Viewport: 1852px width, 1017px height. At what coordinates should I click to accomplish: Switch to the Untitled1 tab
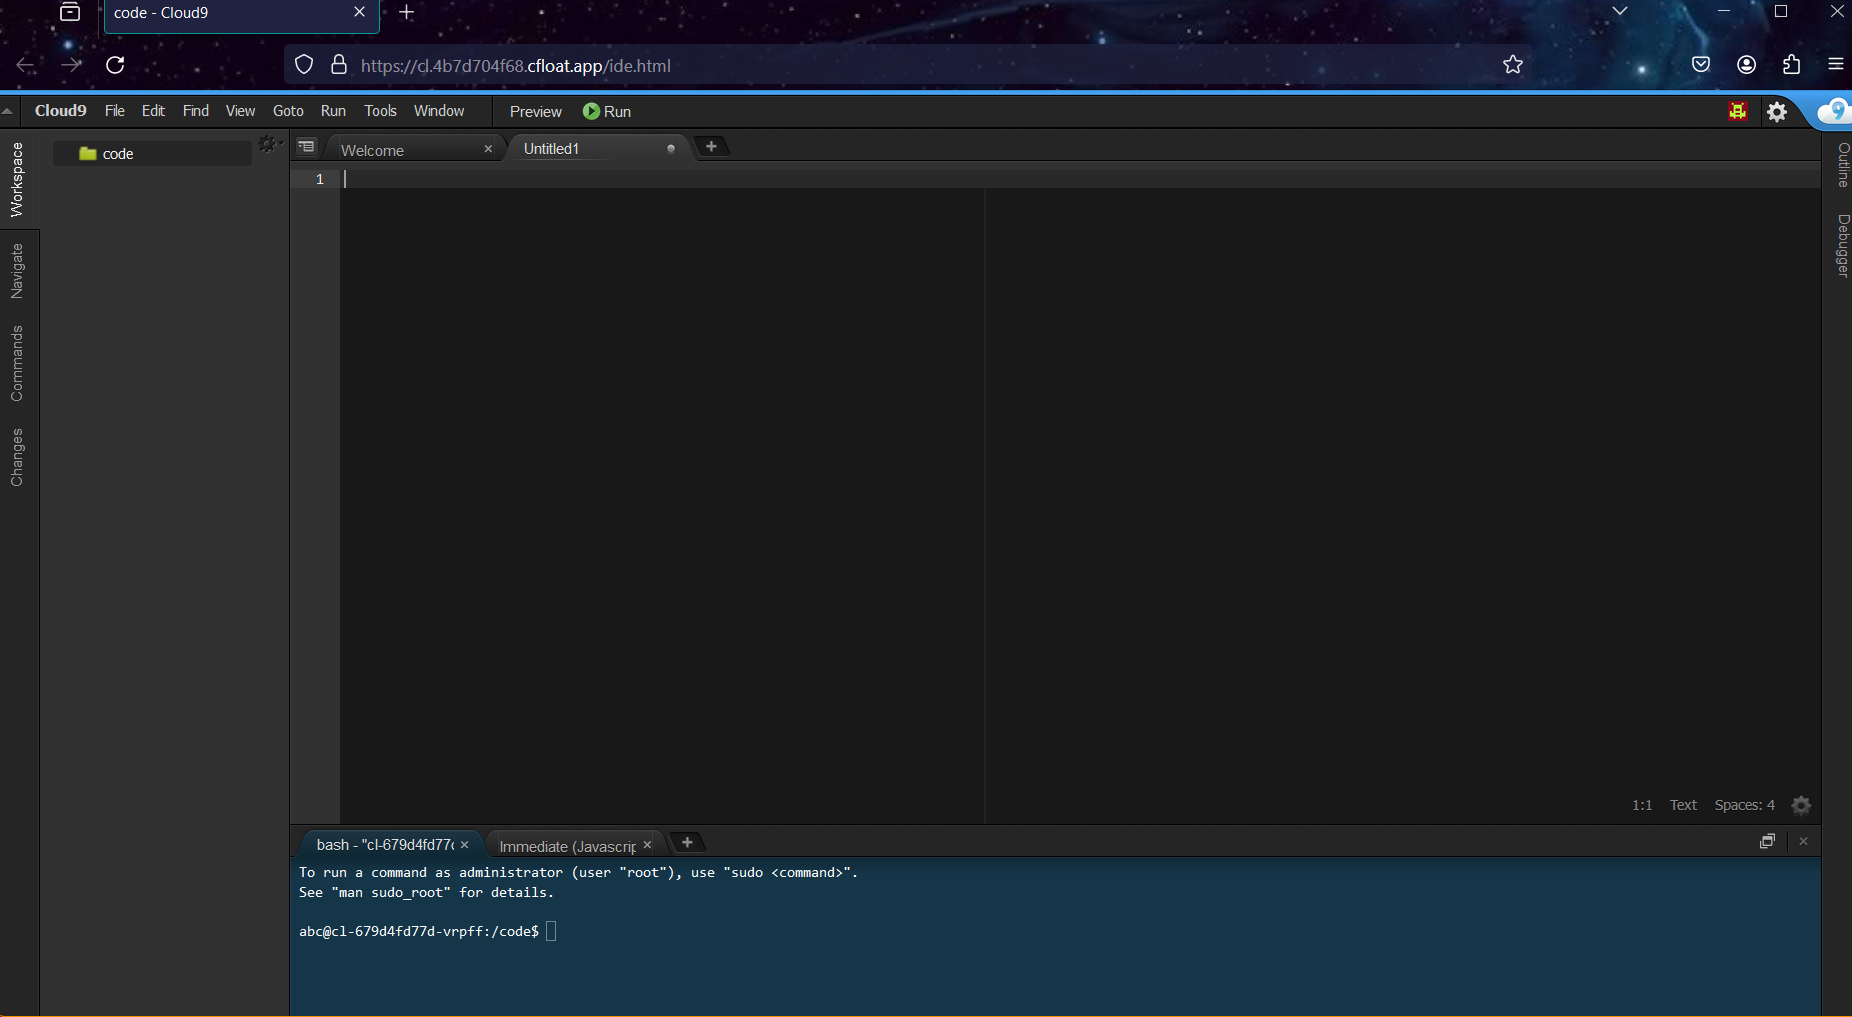click(x=597, y=148)
